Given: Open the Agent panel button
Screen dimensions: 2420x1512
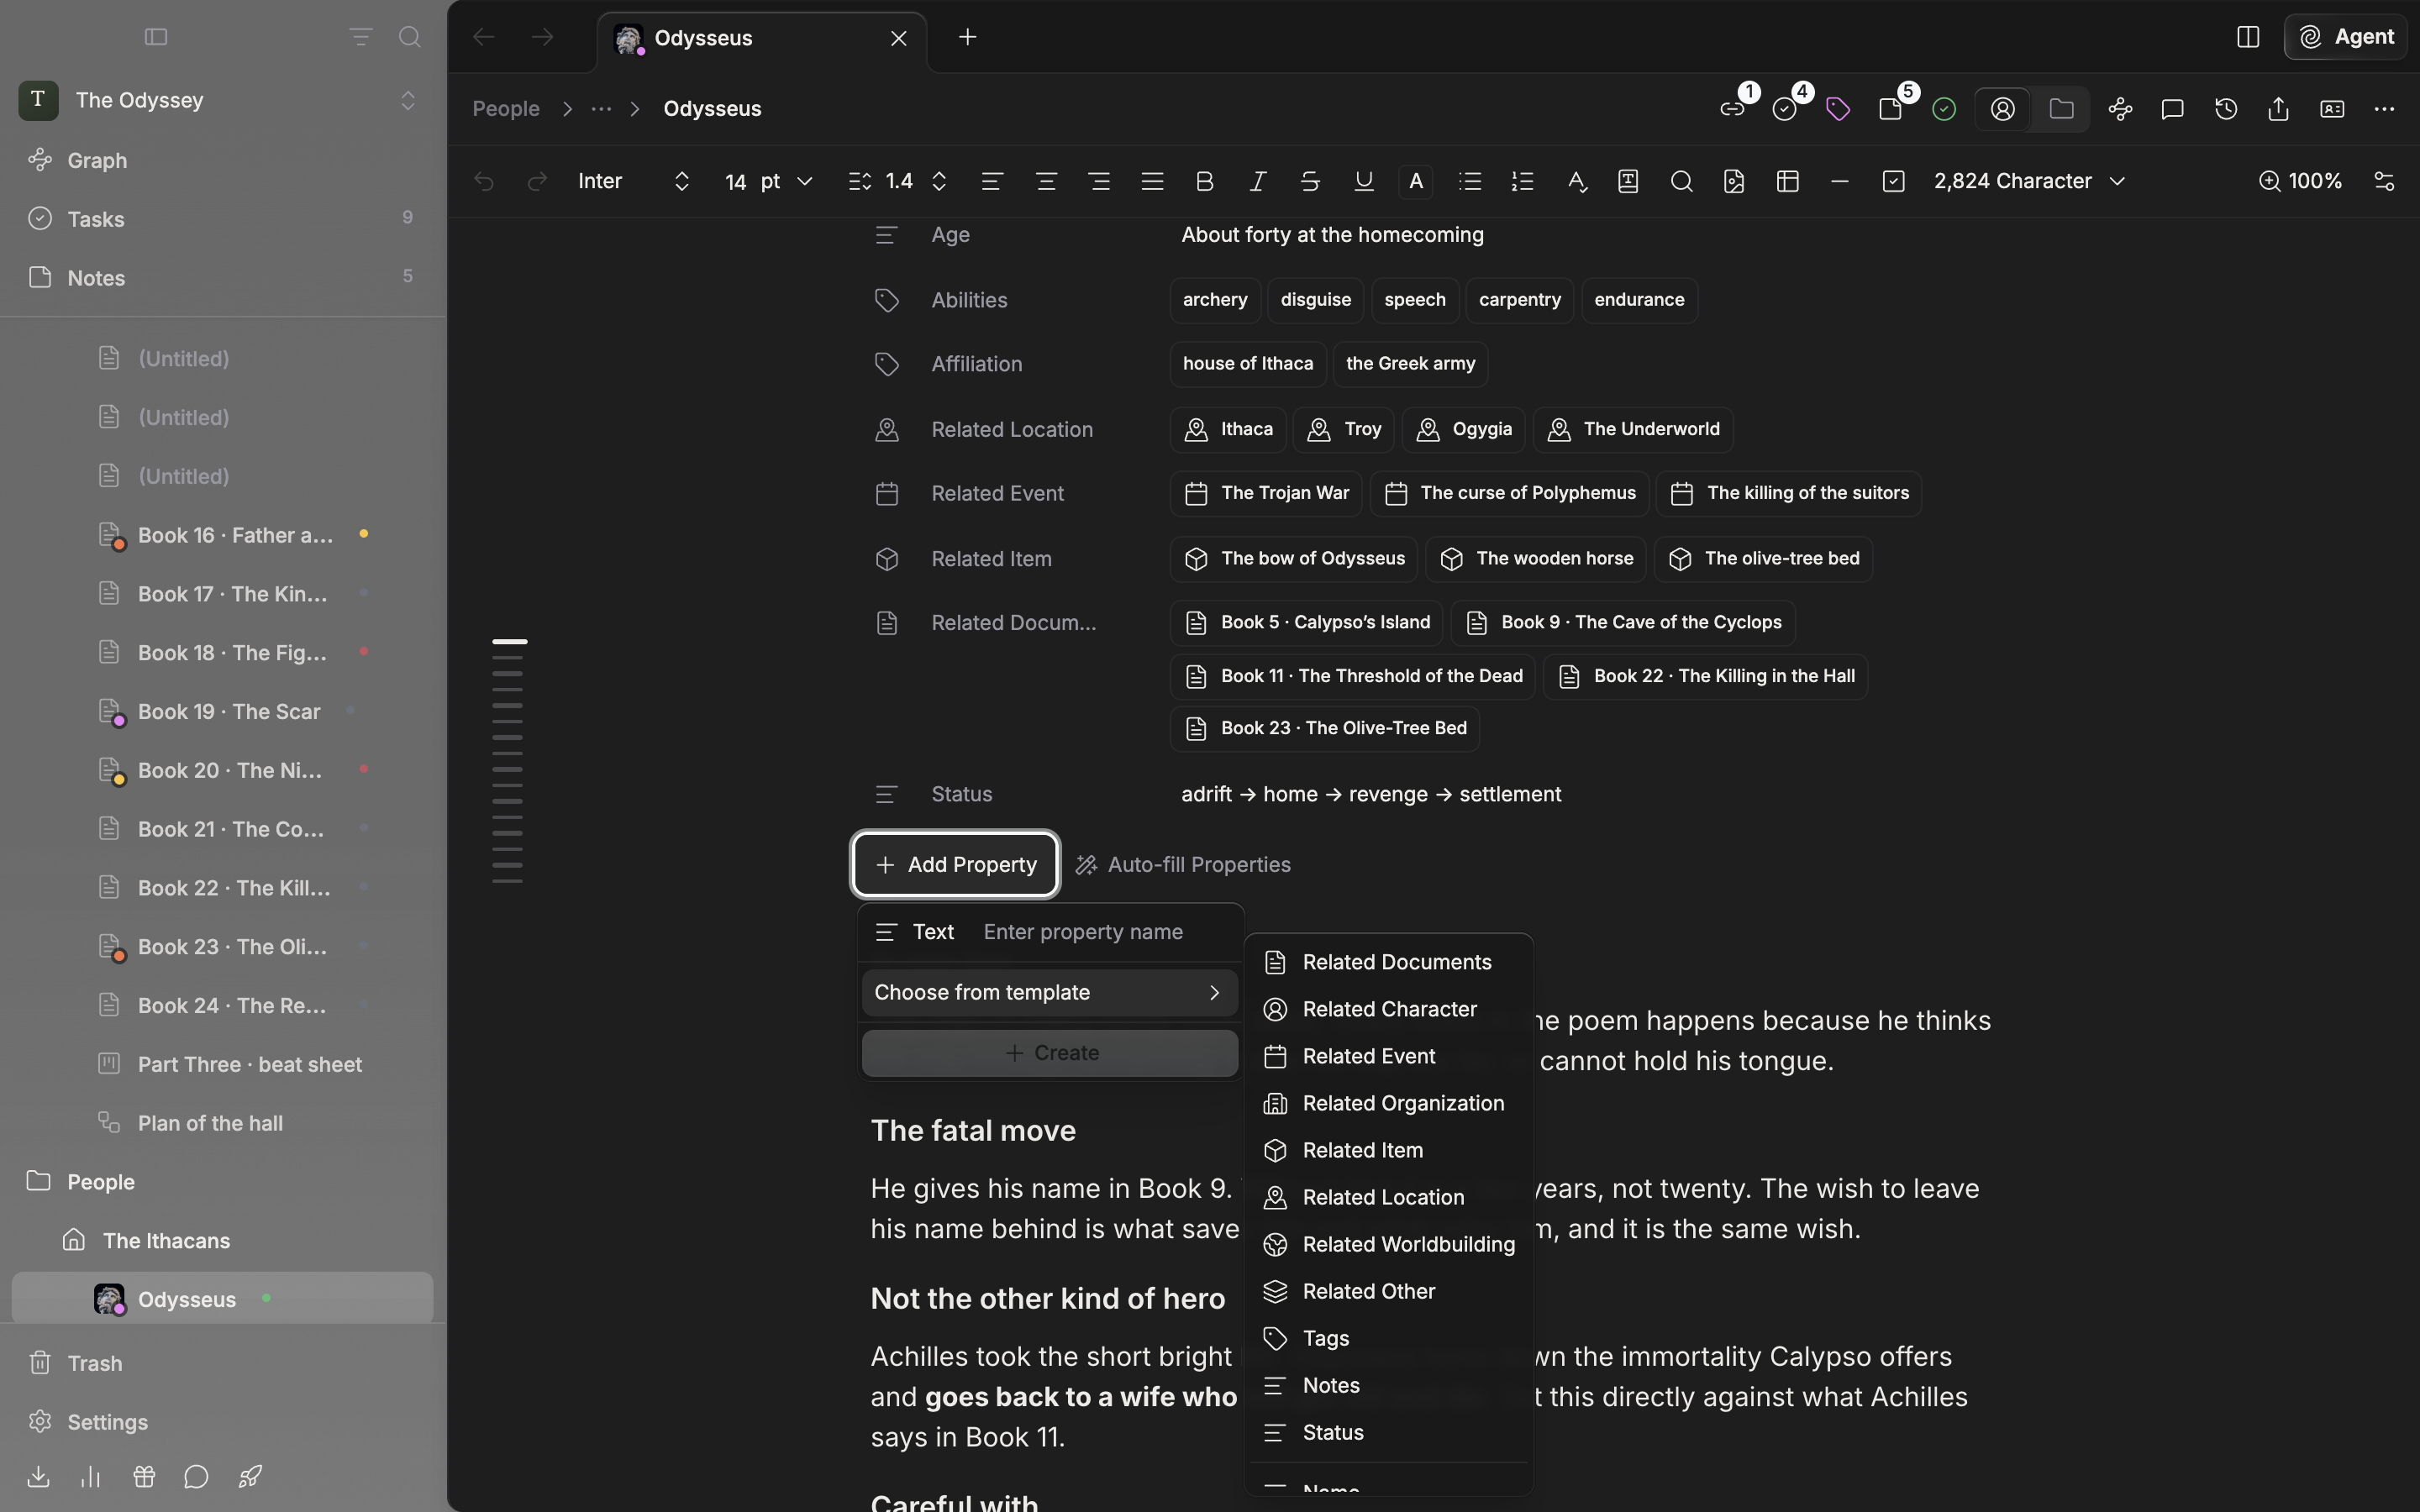Looking at the screenshot, I should (2345, 37).
